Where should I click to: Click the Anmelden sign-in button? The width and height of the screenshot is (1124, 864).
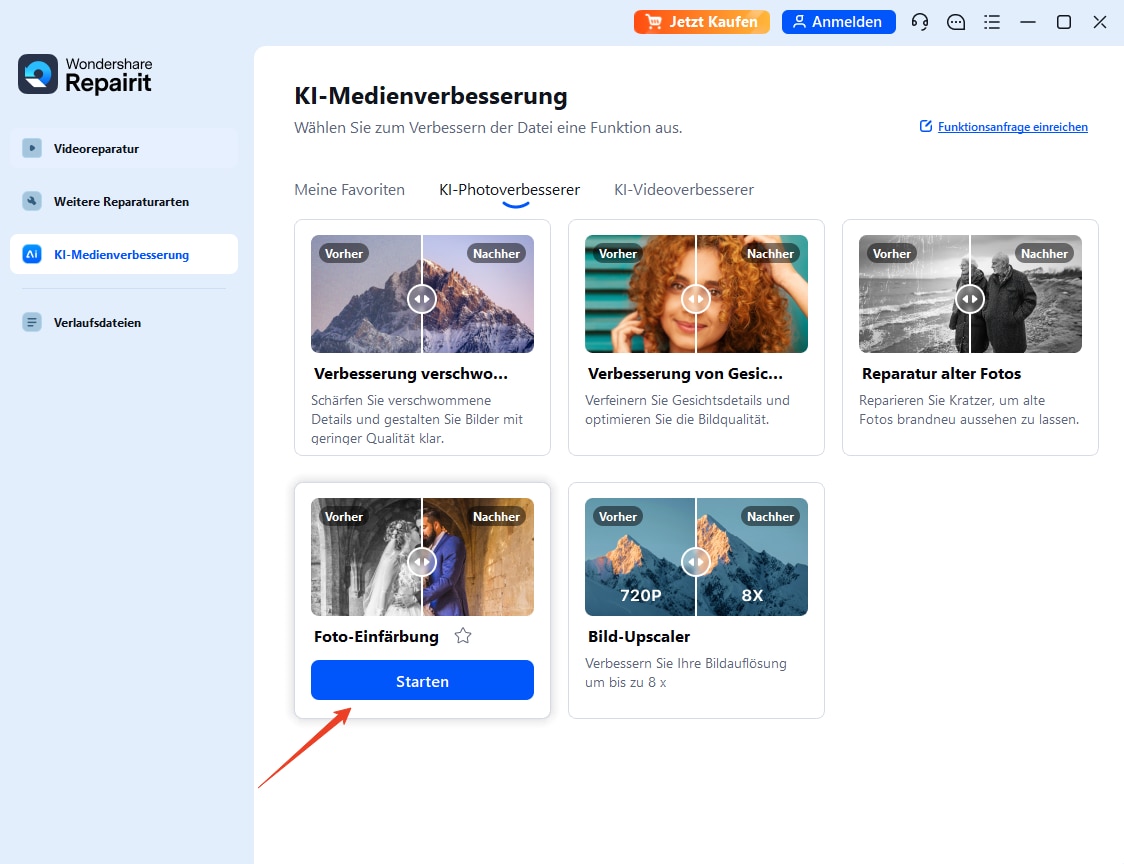838,22
